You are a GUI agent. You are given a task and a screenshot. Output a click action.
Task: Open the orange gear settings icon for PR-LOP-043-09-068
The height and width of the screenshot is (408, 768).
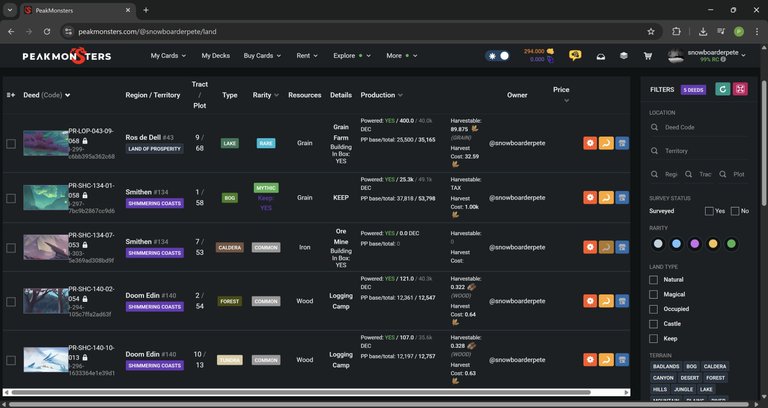(x=590, y=143)
